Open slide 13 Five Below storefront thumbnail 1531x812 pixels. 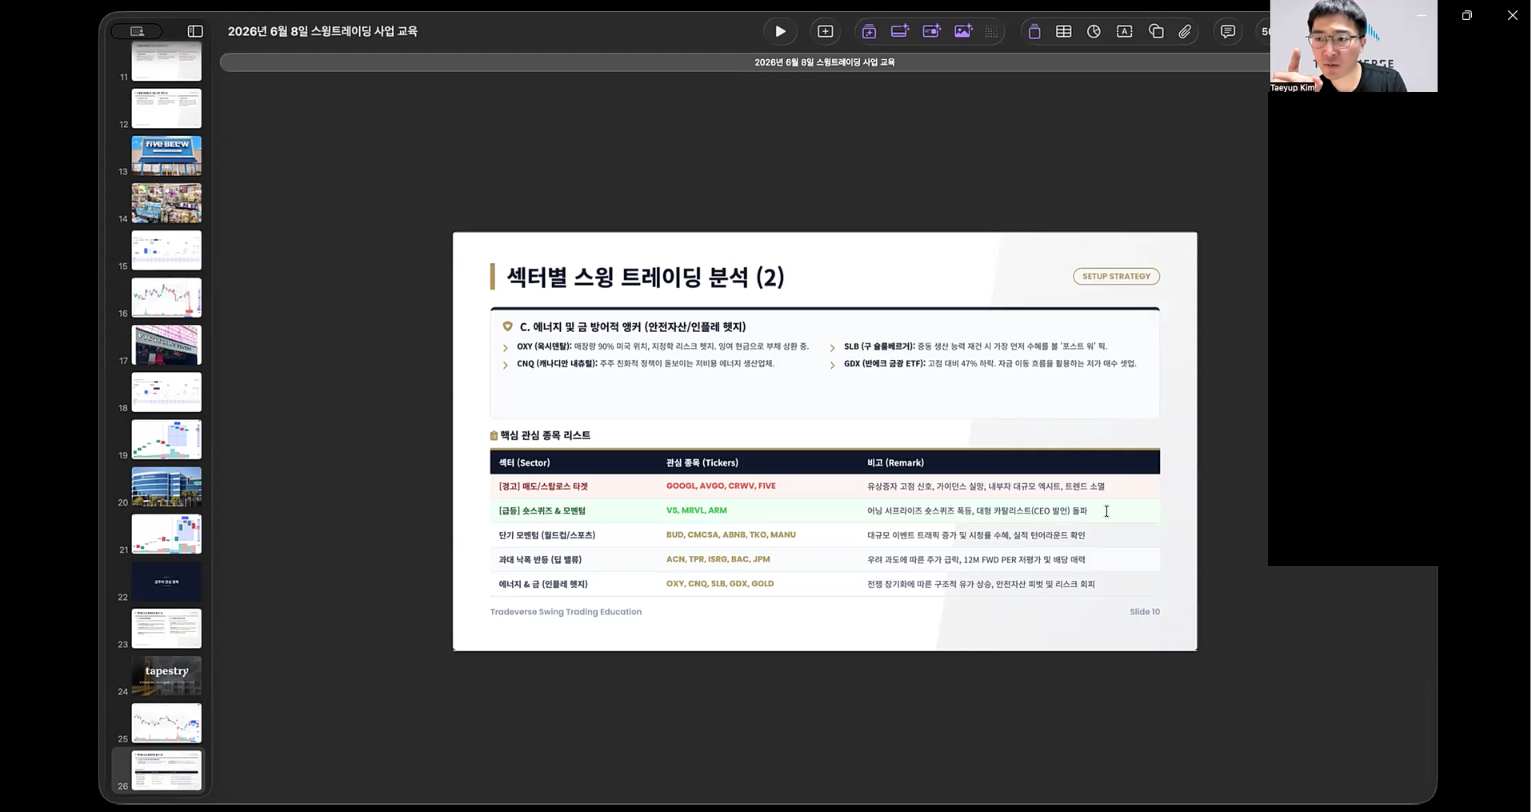166,155
